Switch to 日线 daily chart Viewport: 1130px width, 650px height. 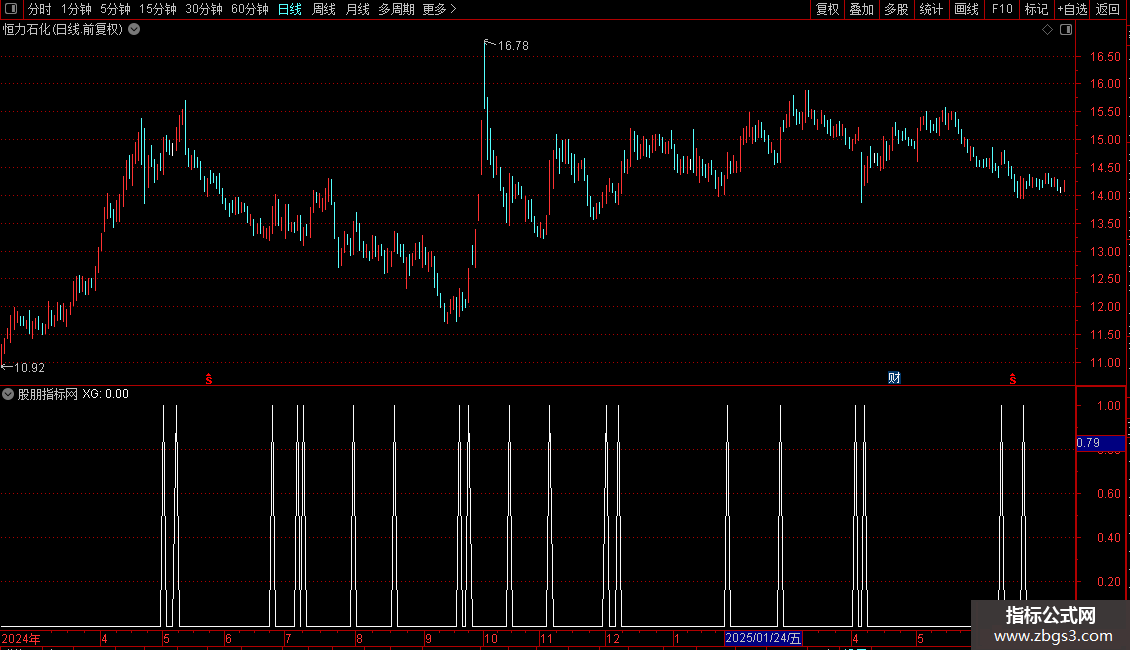290,9
